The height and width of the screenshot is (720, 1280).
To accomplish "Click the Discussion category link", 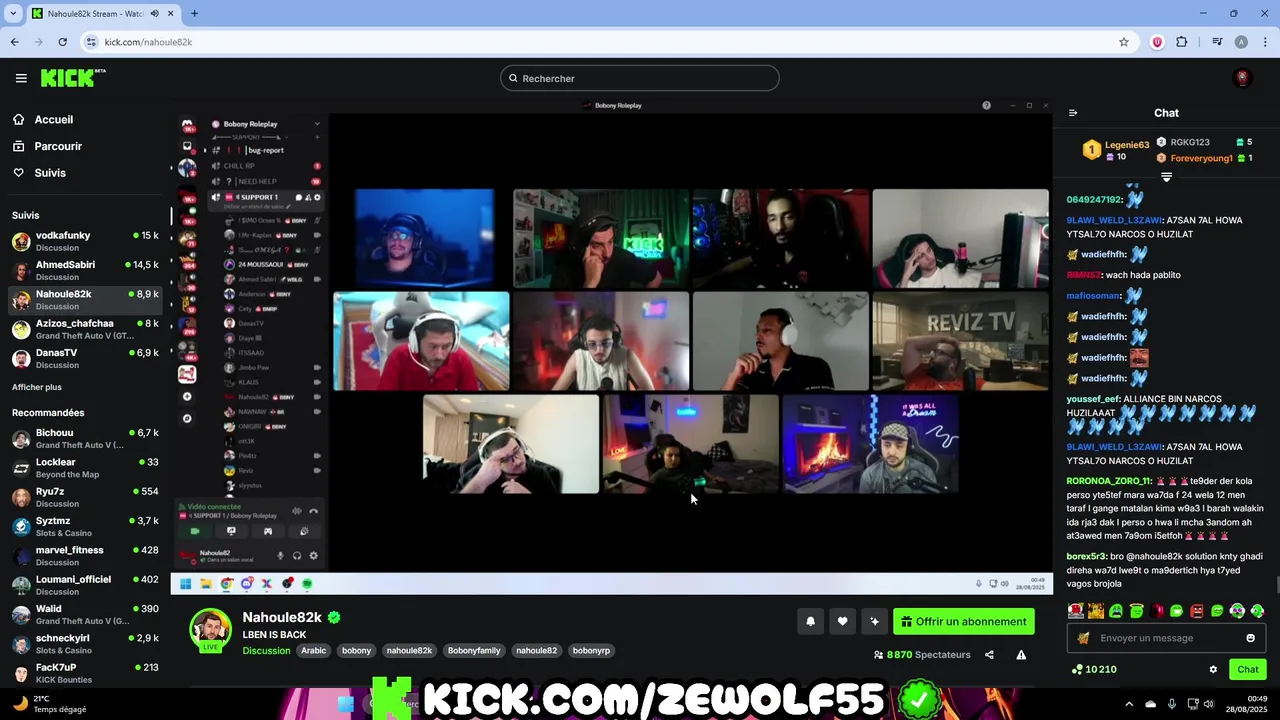I will tap(266, 650).
